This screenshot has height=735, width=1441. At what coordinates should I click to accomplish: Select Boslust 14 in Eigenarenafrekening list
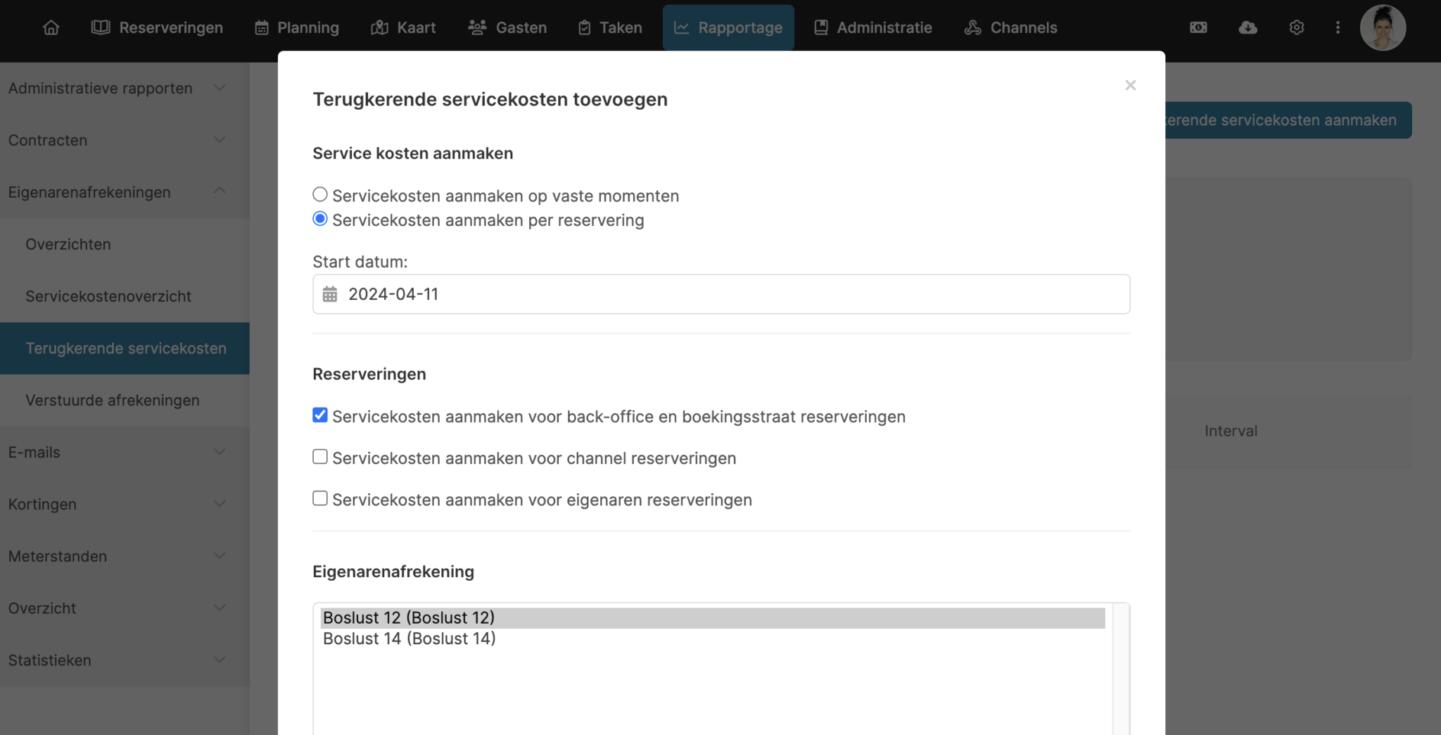coord(409,639)
